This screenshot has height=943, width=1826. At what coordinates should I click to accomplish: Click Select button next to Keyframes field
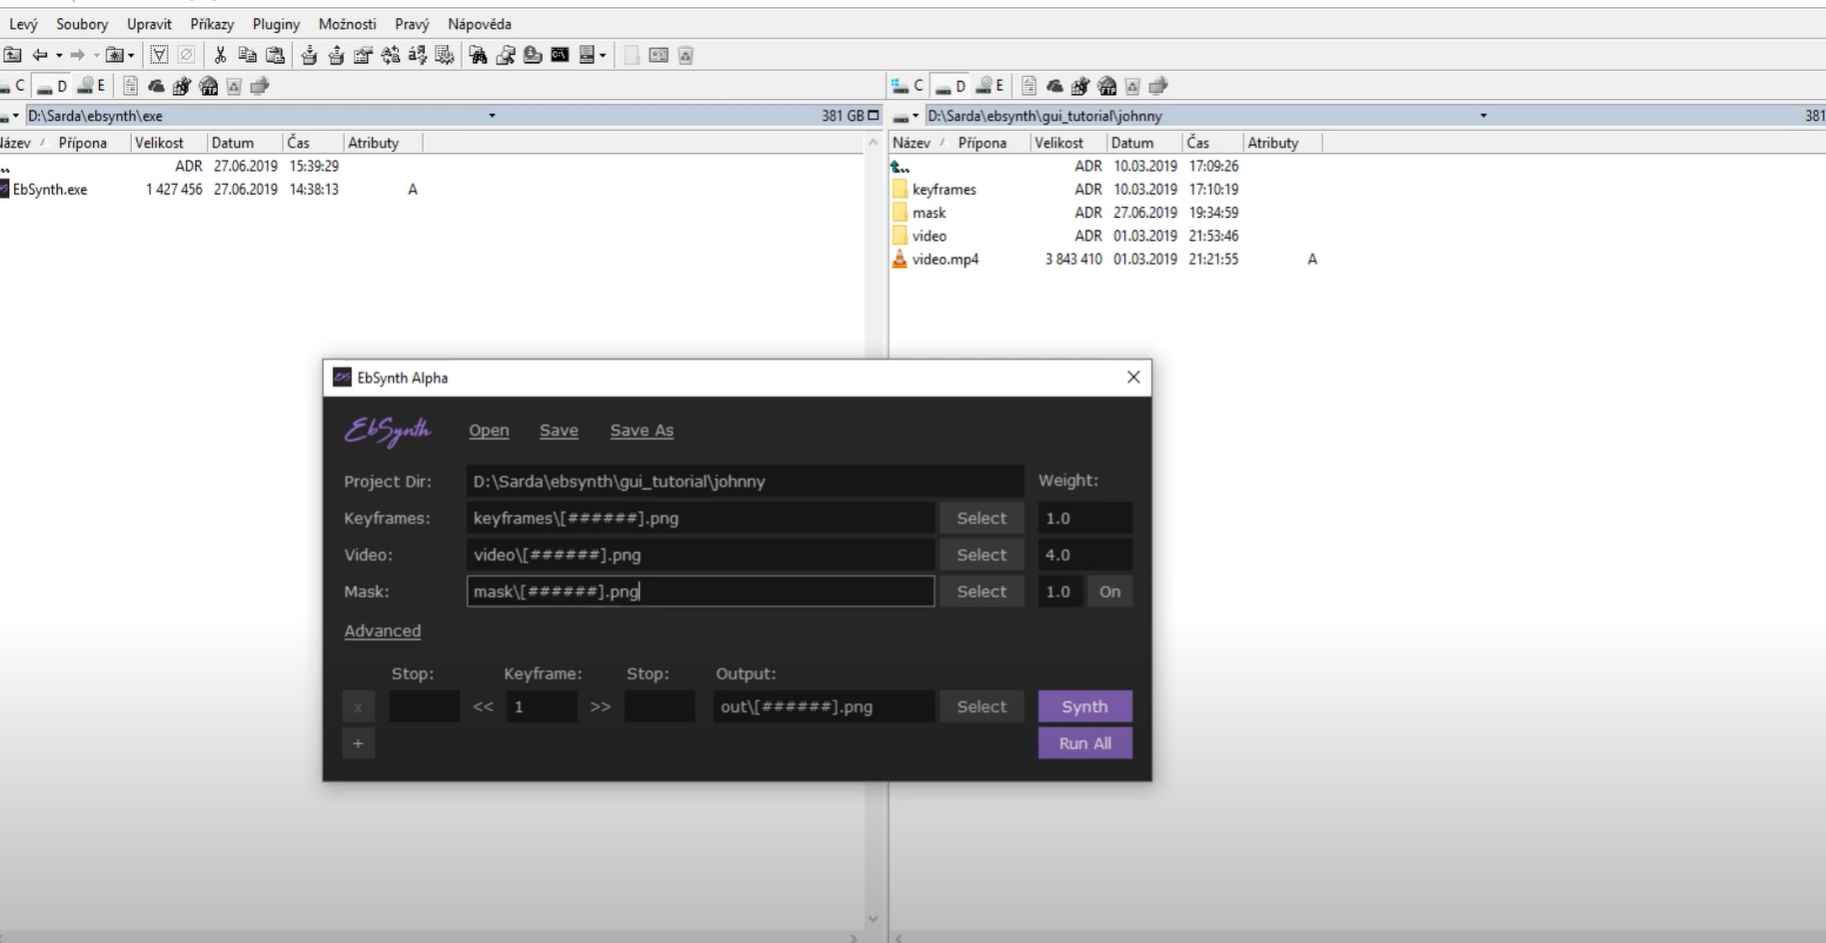(981, 518)
